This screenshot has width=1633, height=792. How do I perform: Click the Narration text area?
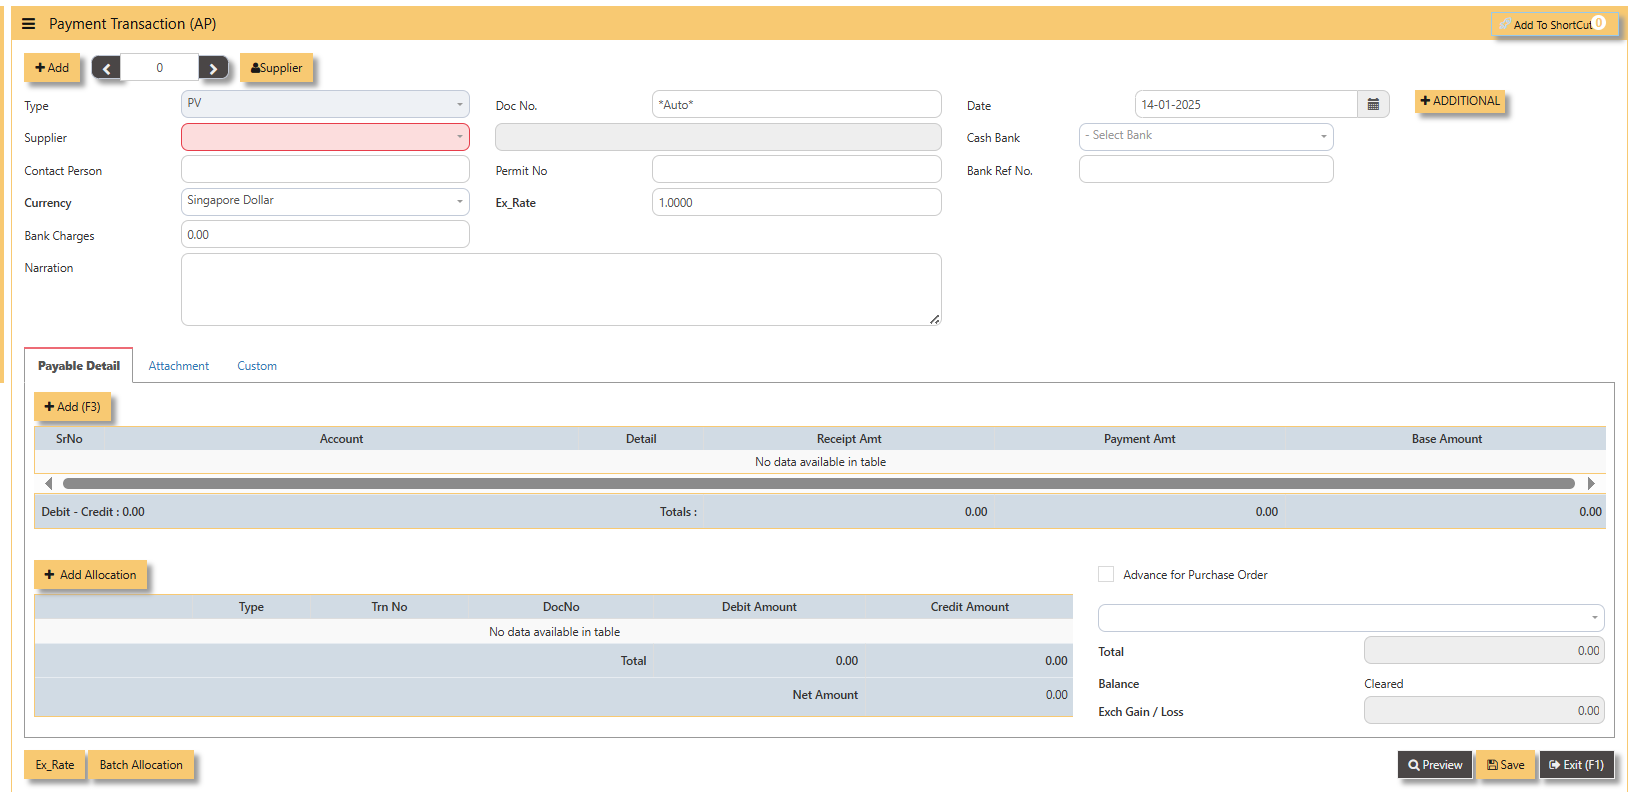click(561, 290)
